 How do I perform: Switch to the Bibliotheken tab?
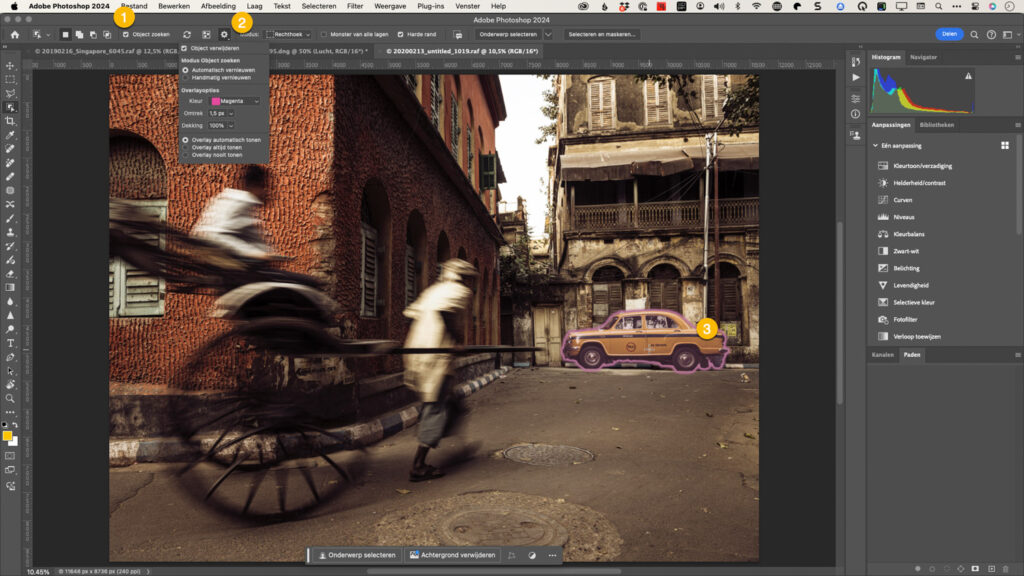coord(936,125)
